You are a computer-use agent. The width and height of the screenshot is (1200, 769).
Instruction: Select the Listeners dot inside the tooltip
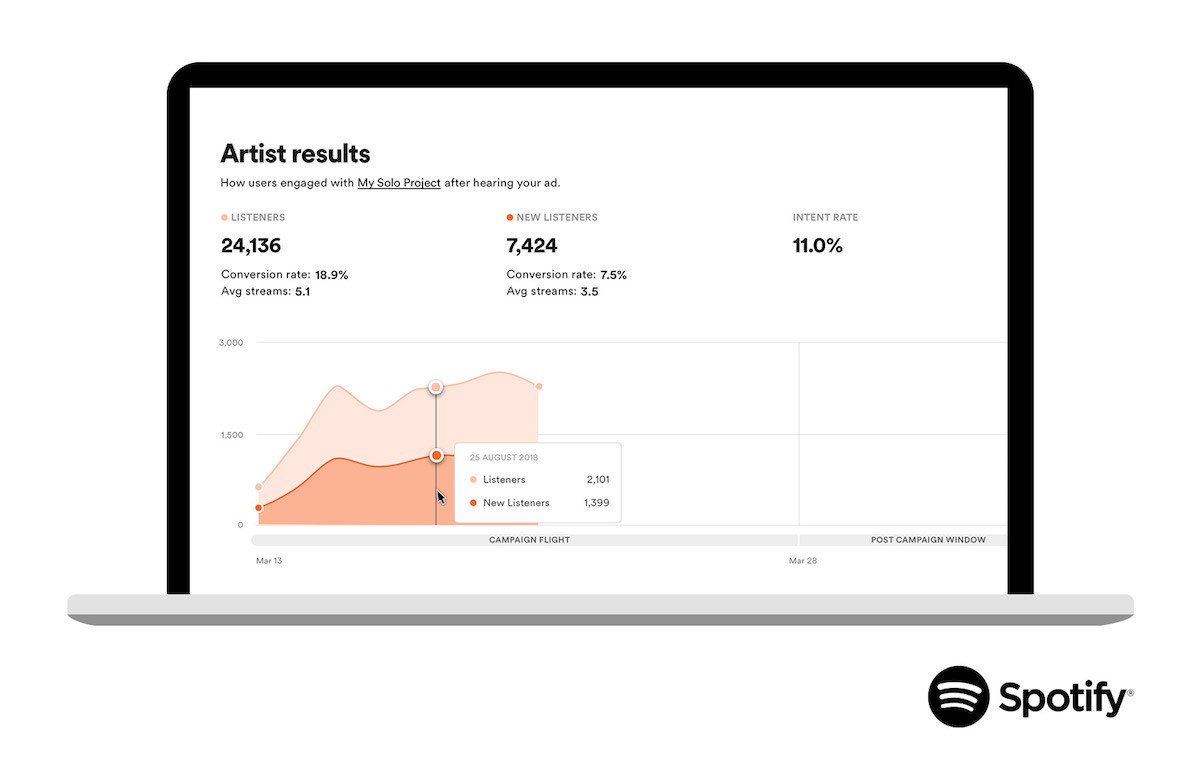(475, 479)
